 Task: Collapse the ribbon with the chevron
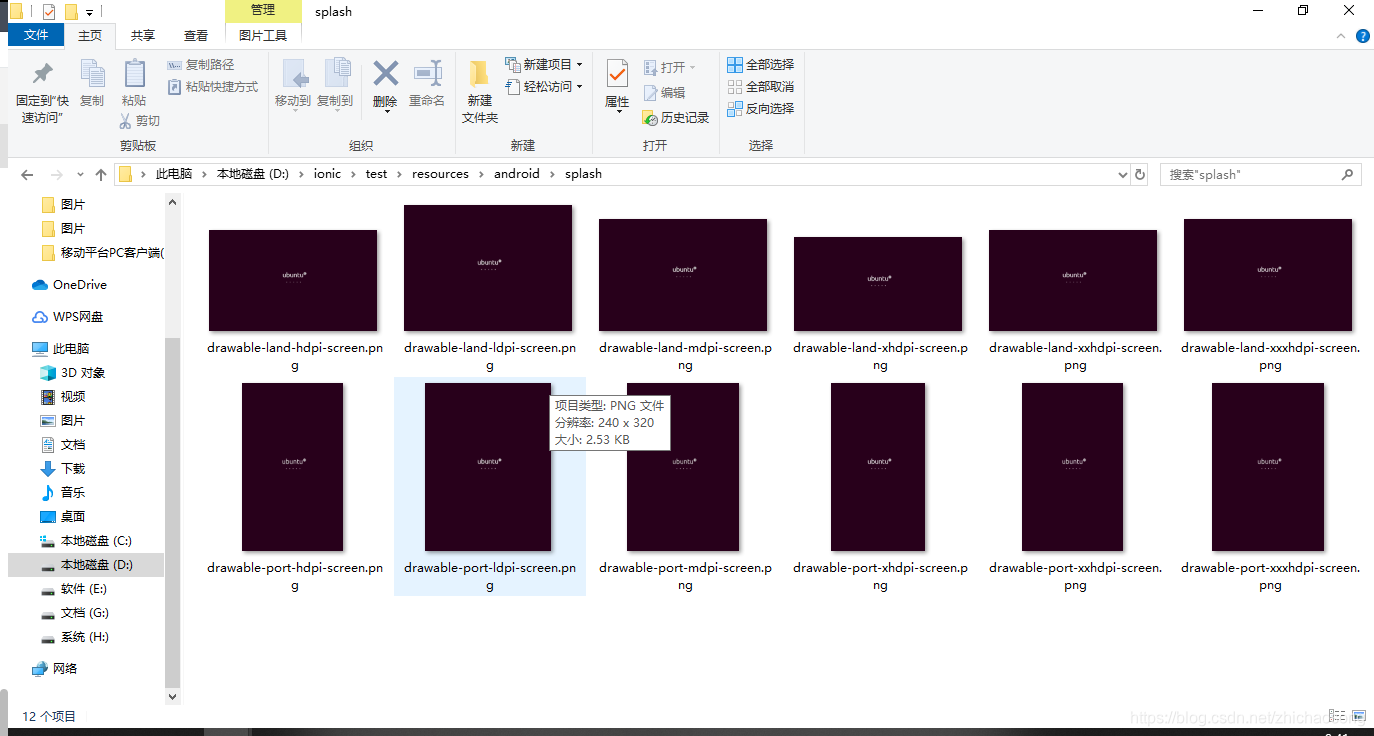pos(1342,36)
